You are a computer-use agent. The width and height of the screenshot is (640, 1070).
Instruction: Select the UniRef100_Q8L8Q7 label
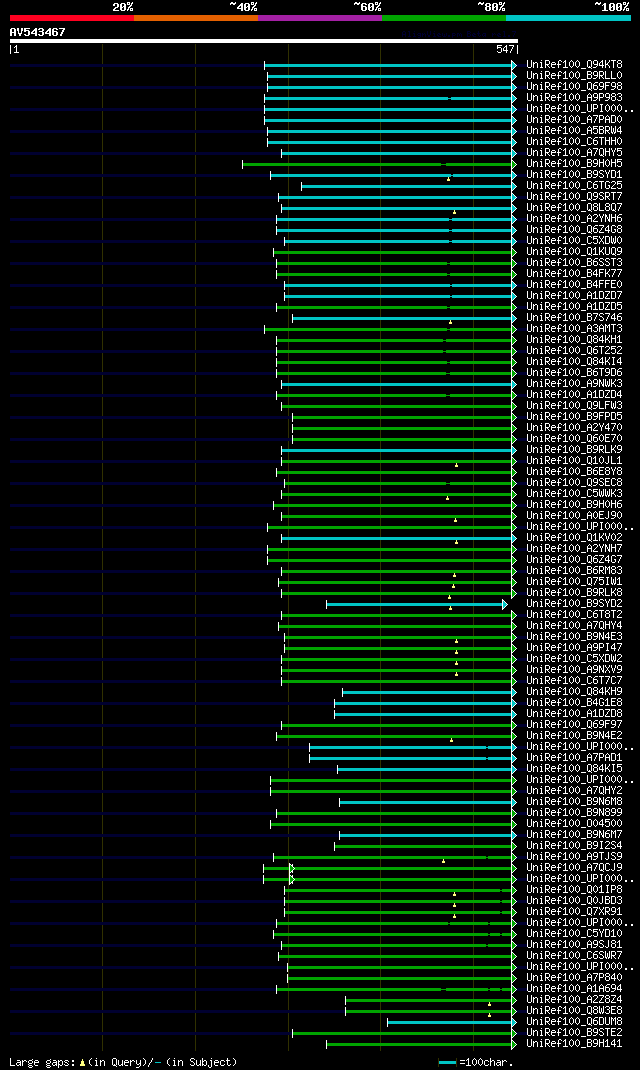pos(574,207)
